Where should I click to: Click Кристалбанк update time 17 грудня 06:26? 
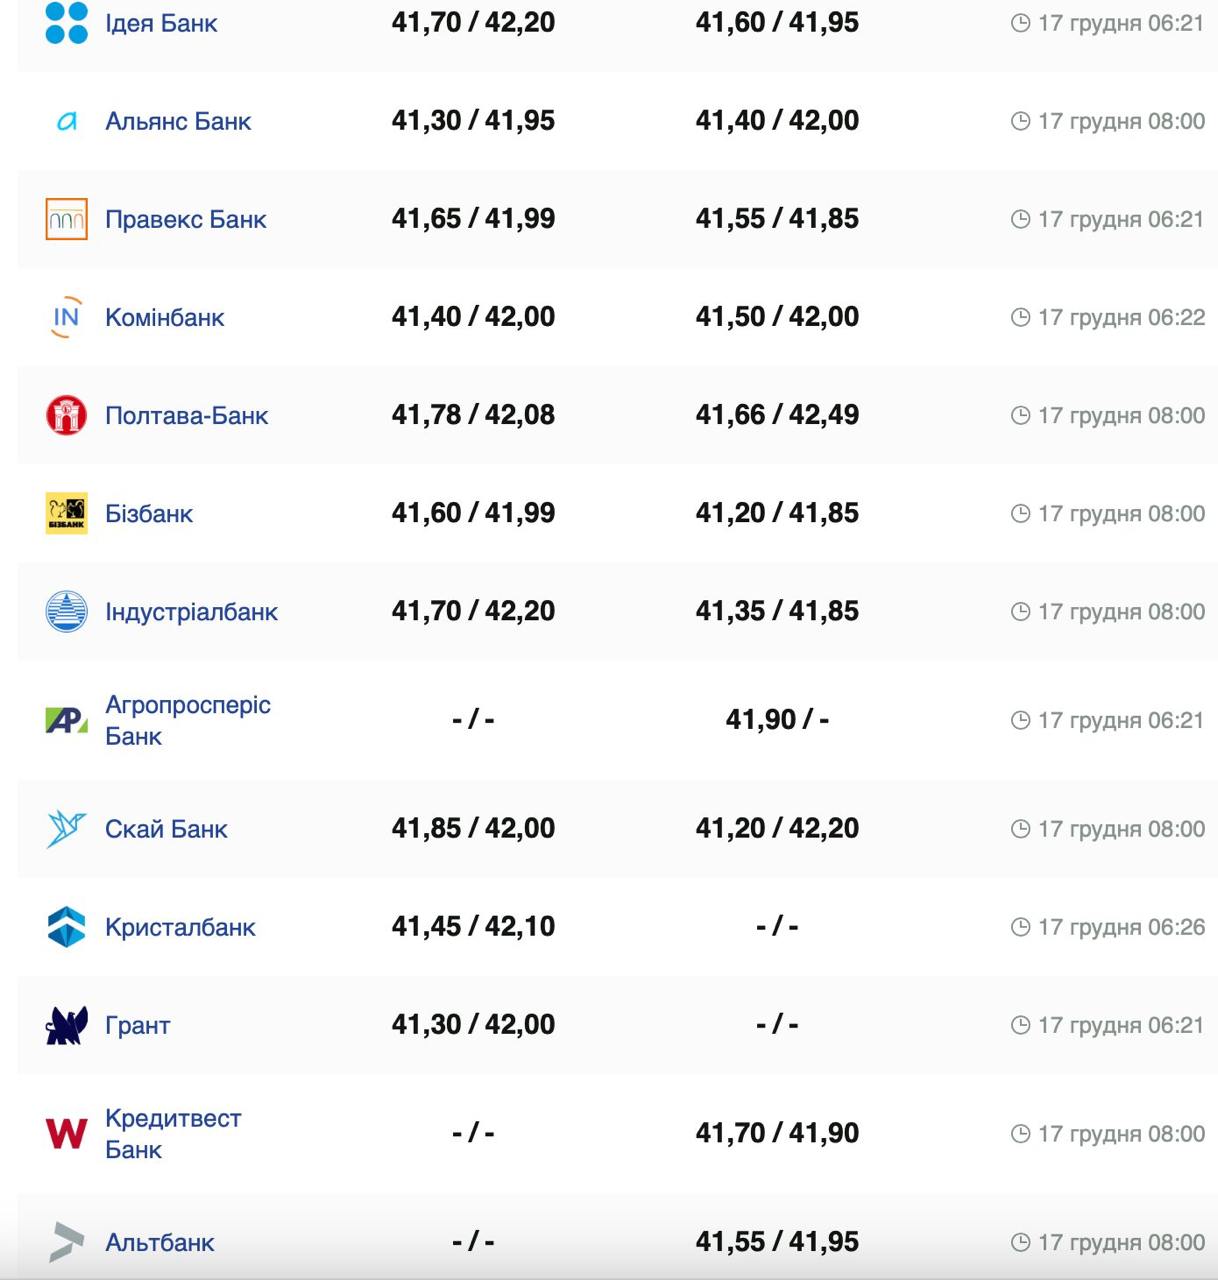(1121, 927)
